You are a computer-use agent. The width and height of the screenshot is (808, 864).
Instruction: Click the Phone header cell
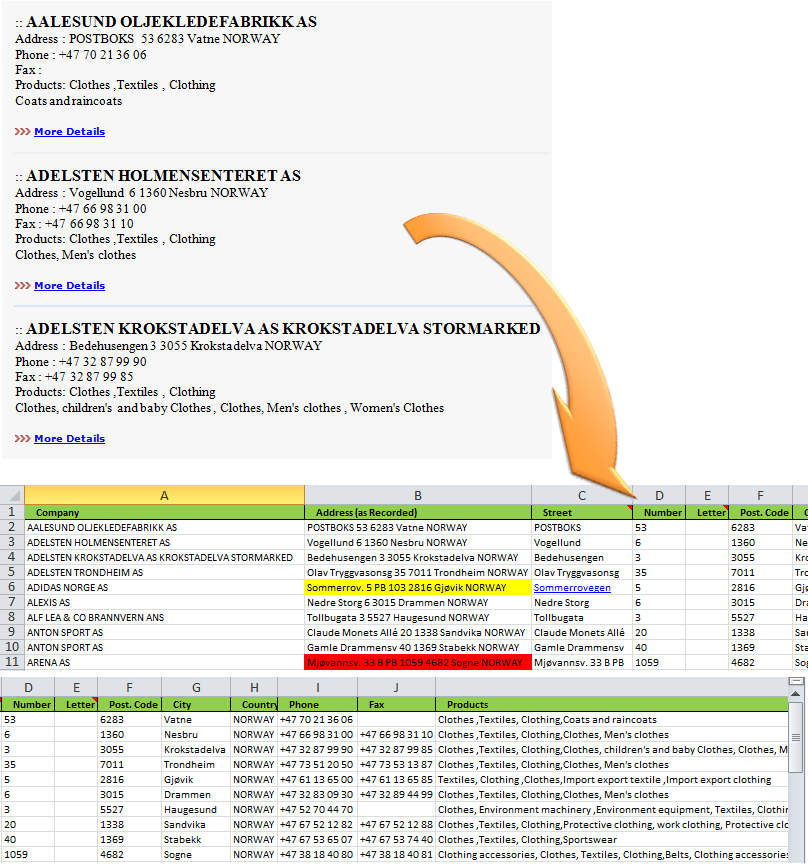pos(317,705)
